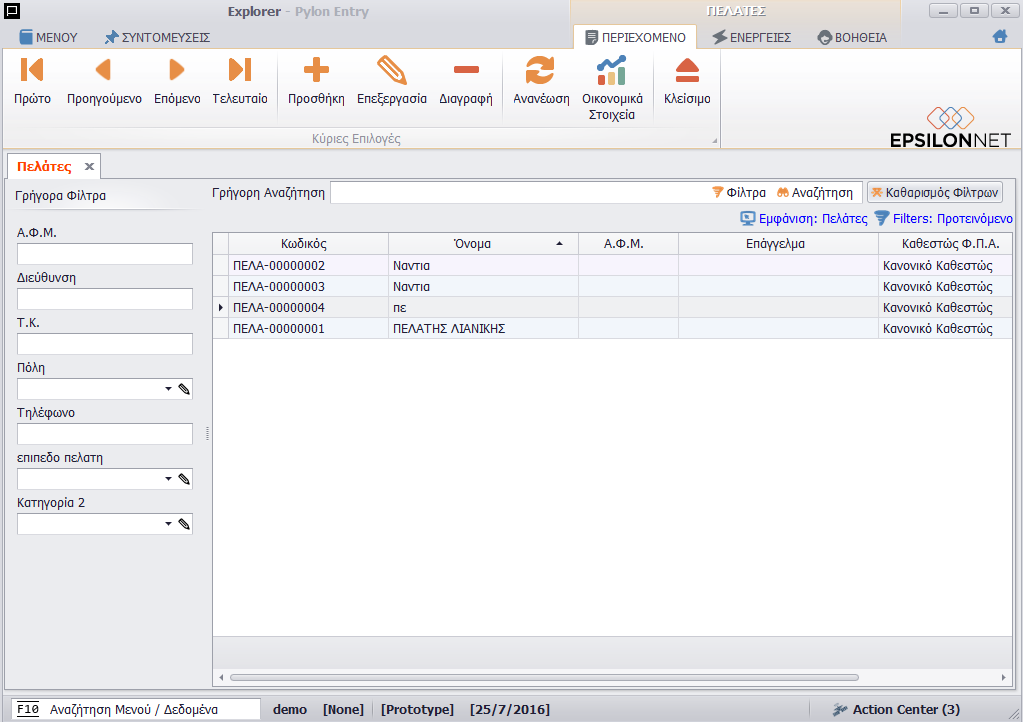Switch to ΠΕΡΙΕΧΟΜΕΝΟ ribbon tab
The width and height of the screenshot is (1023, 722).
point(635,37)
